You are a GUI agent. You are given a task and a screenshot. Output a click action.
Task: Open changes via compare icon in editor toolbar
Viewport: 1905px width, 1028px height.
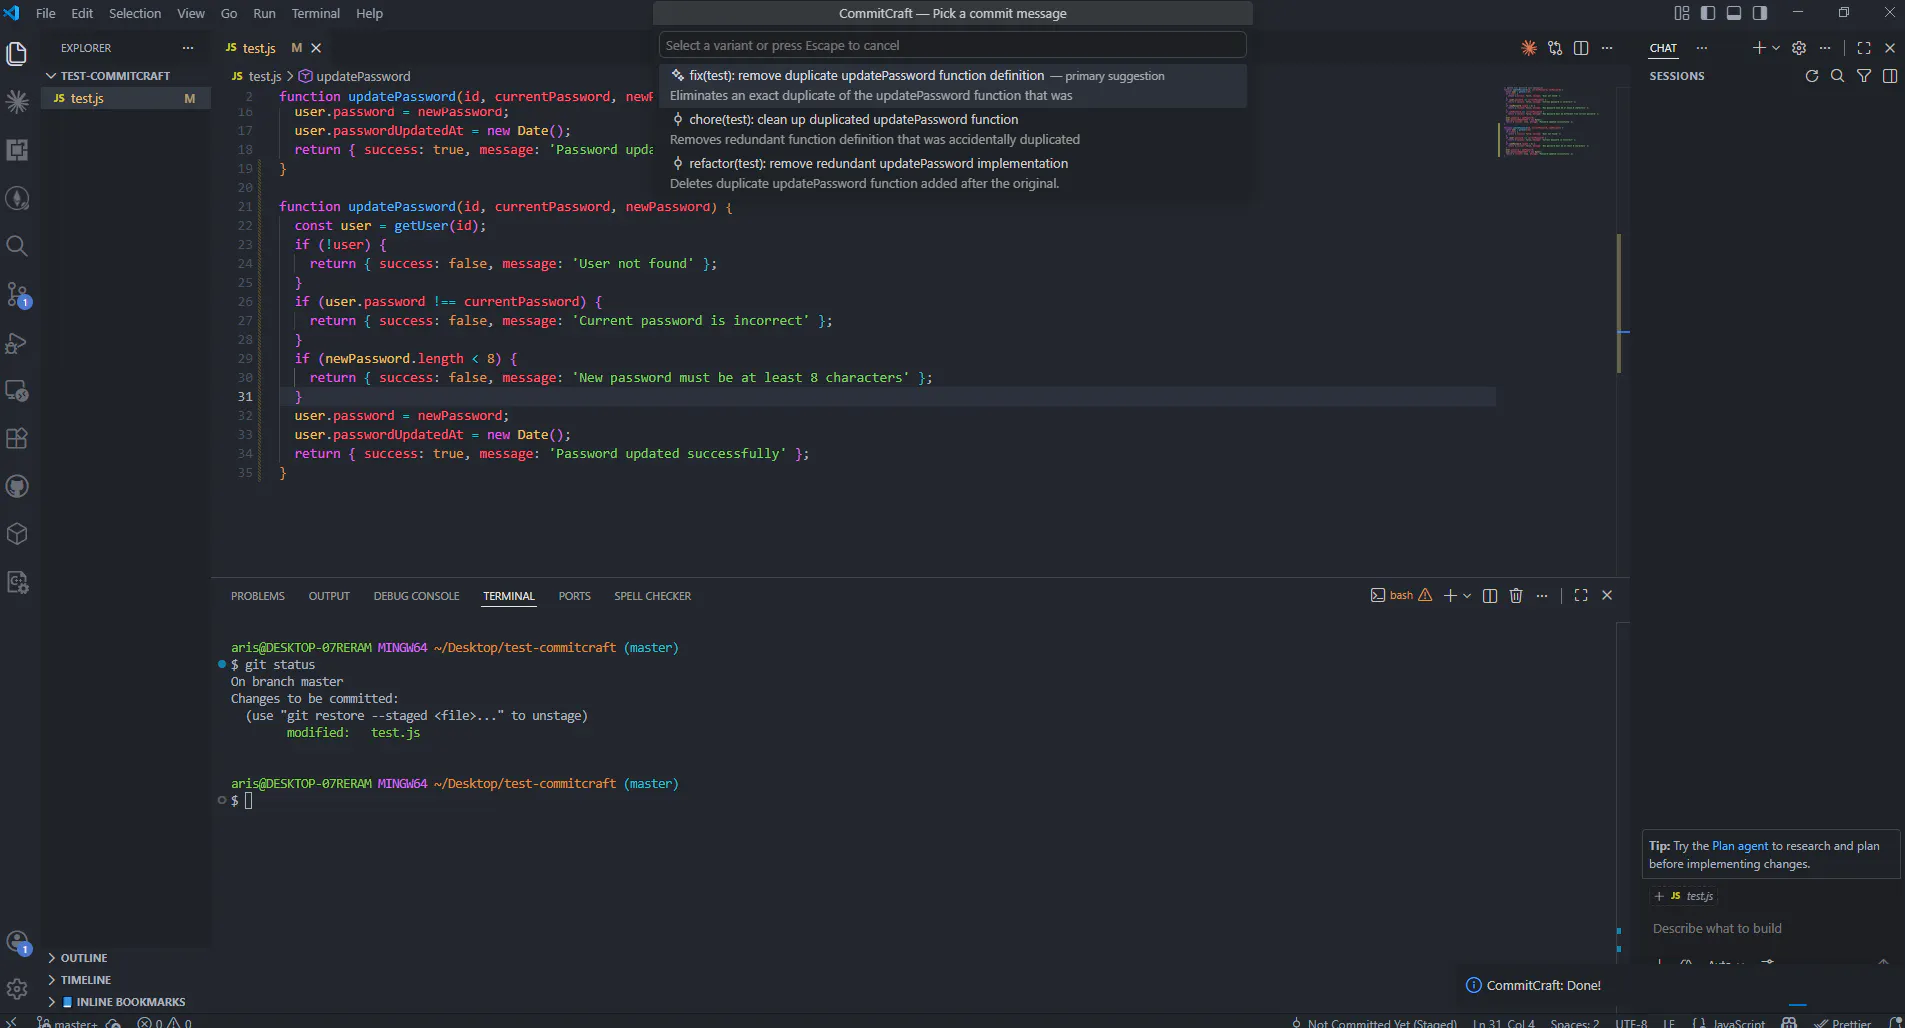click(1555, 48)
